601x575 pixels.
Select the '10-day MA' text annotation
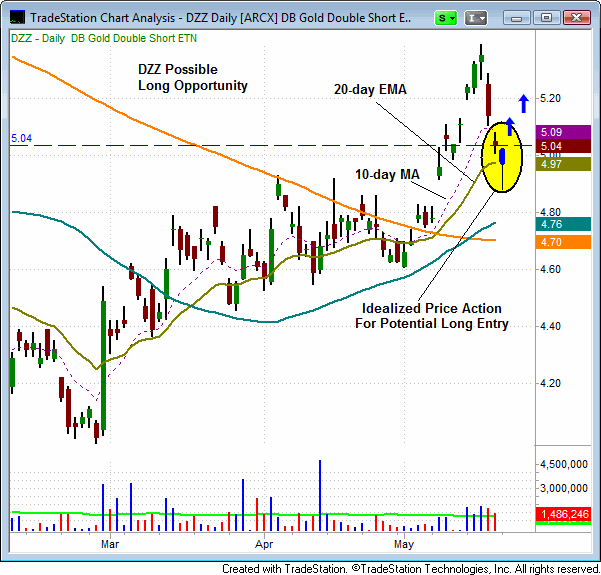[387, 174]
